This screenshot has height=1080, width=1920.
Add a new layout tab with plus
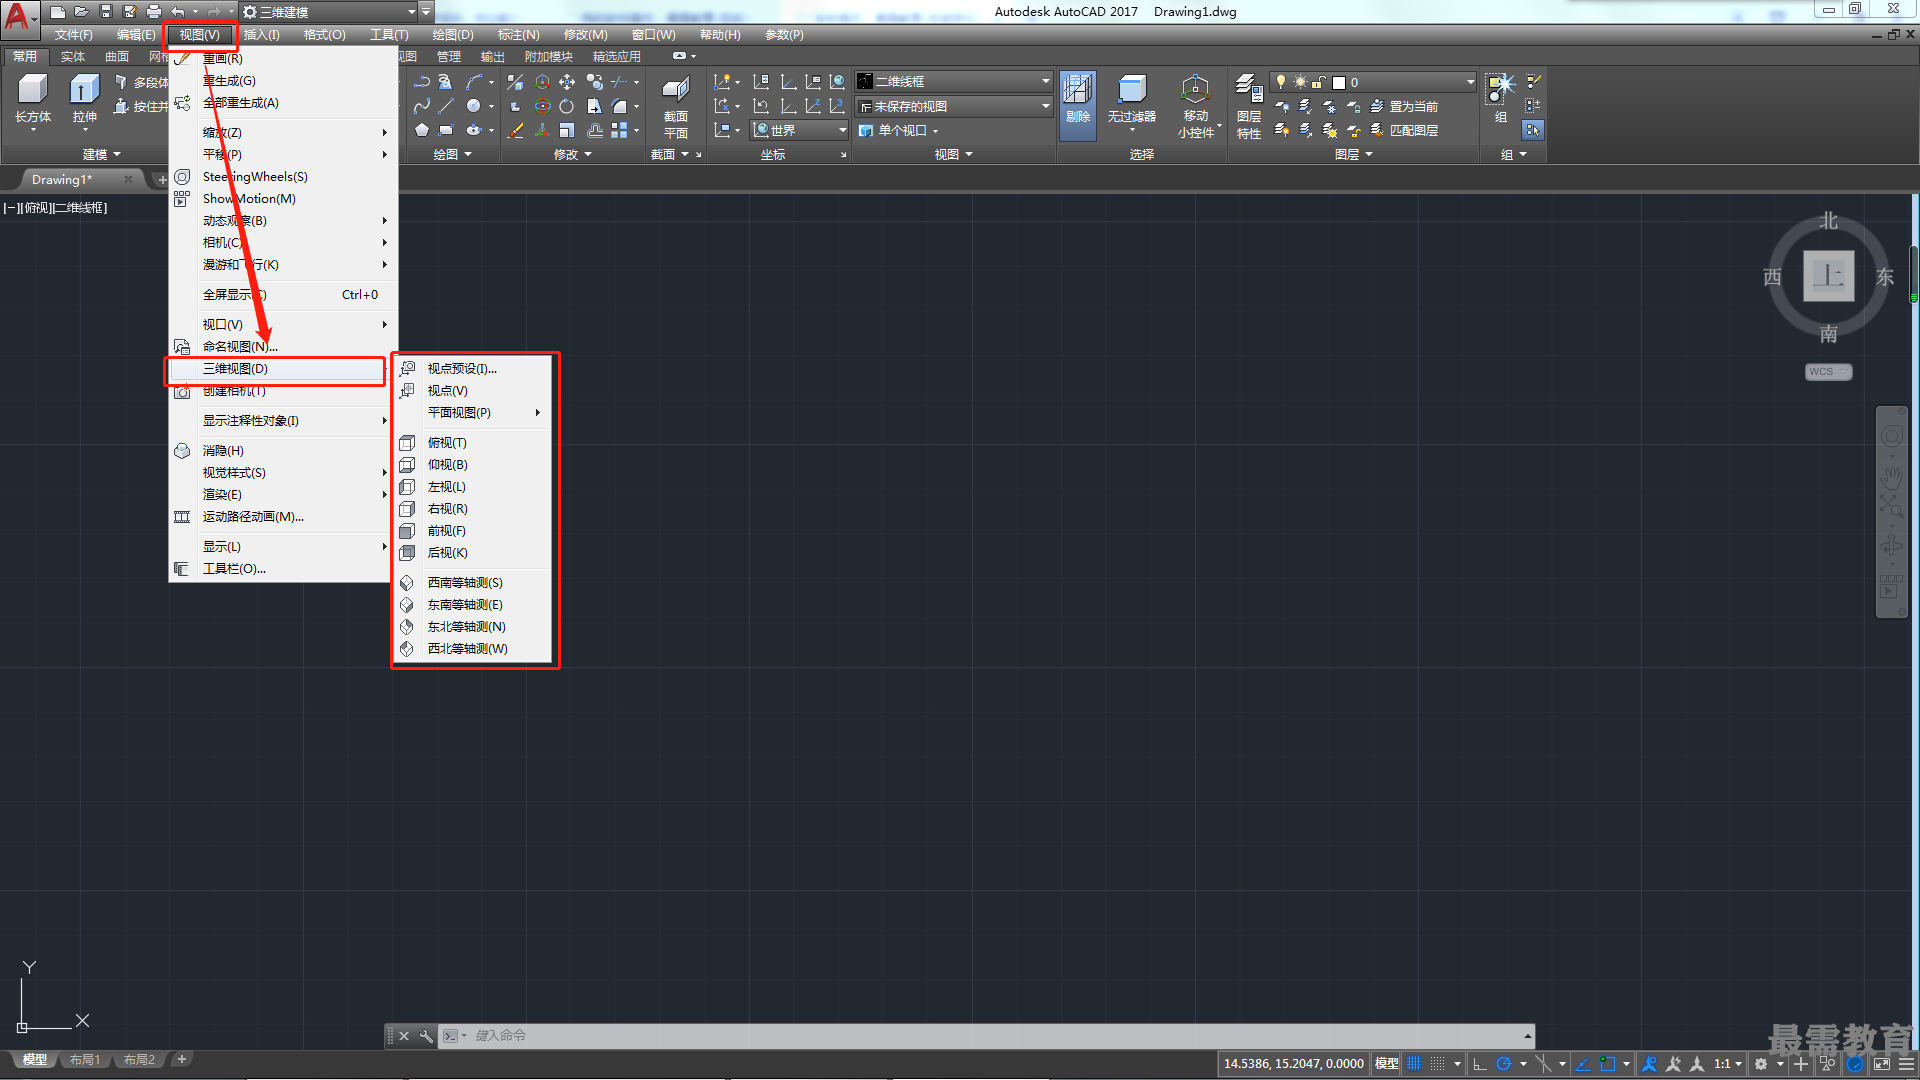(x=181, y=1059)
